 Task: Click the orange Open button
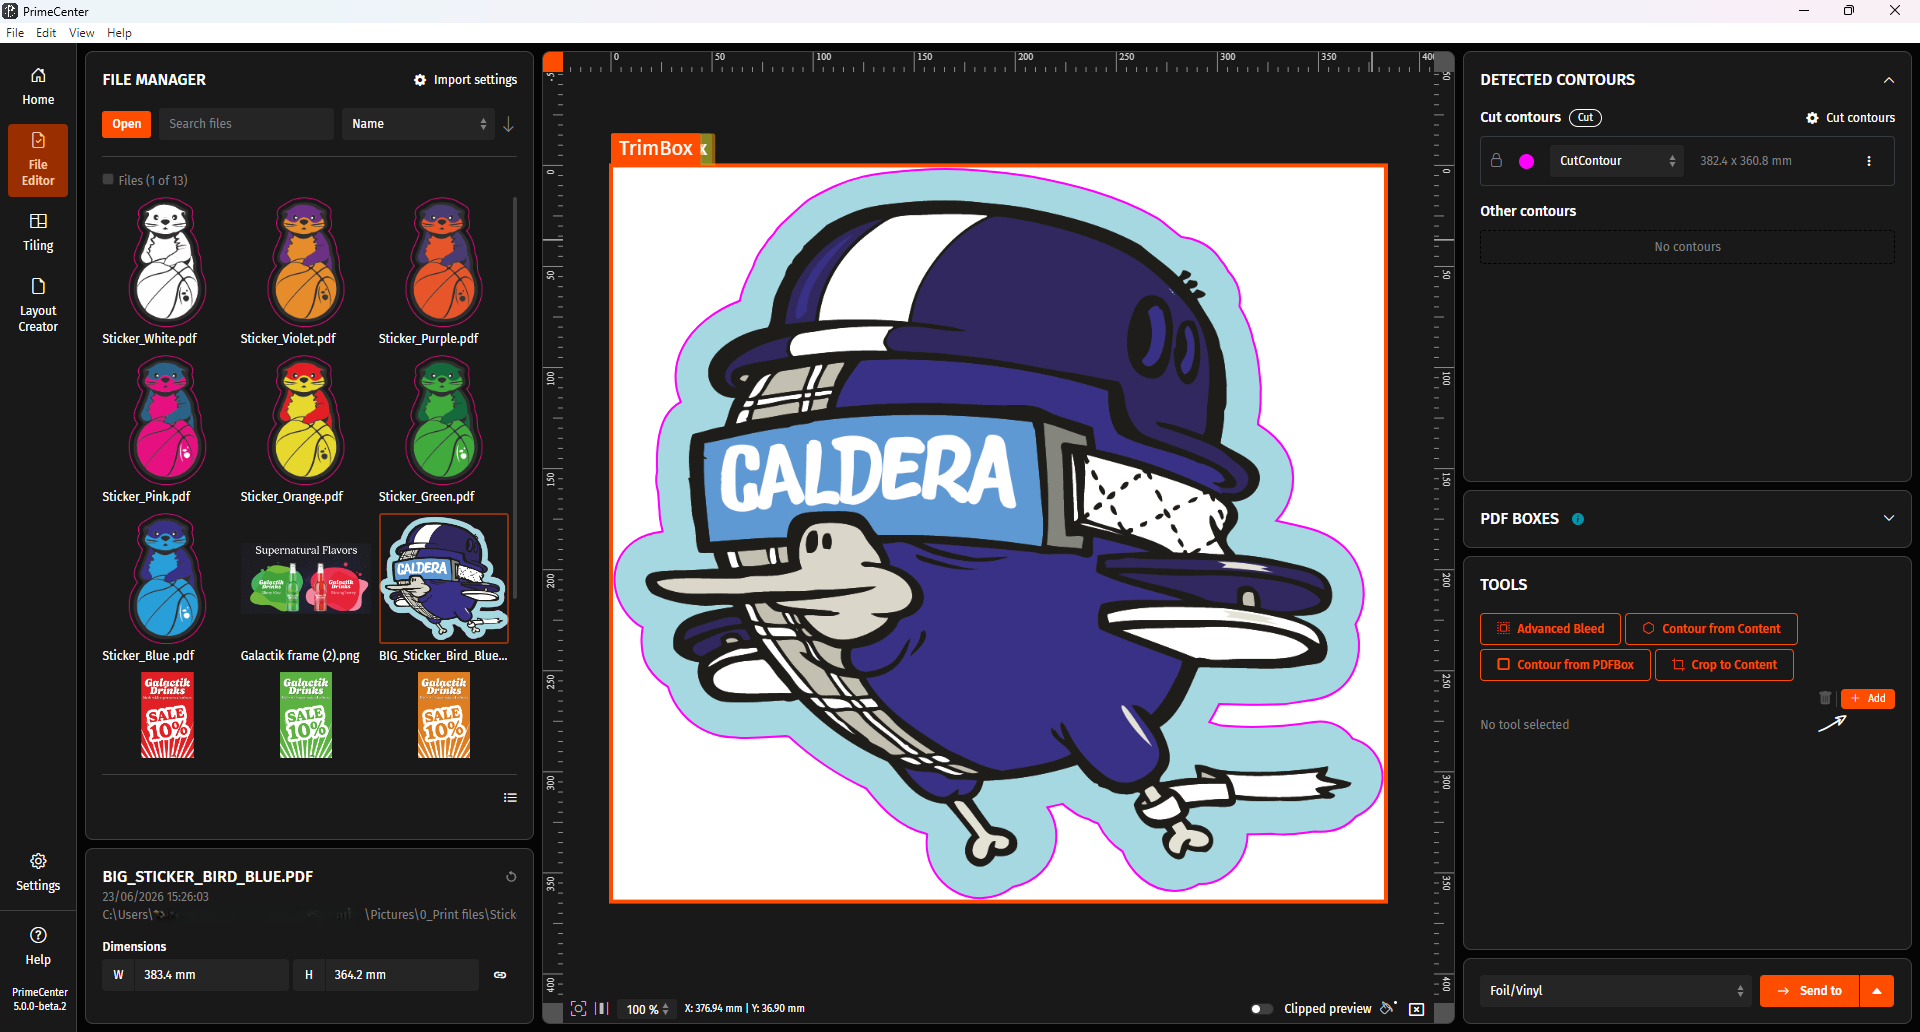tap(127, 124)
